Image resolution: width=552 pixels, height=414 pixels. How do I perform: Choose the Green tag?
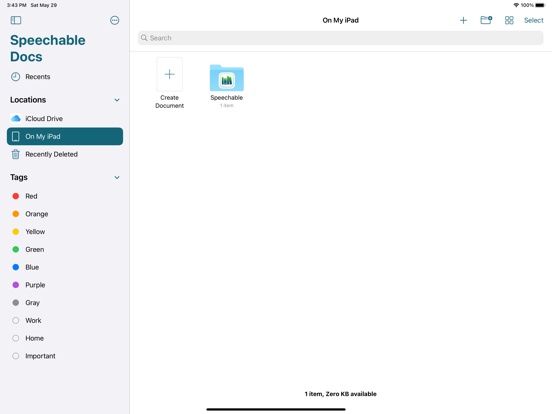point(65,249)
